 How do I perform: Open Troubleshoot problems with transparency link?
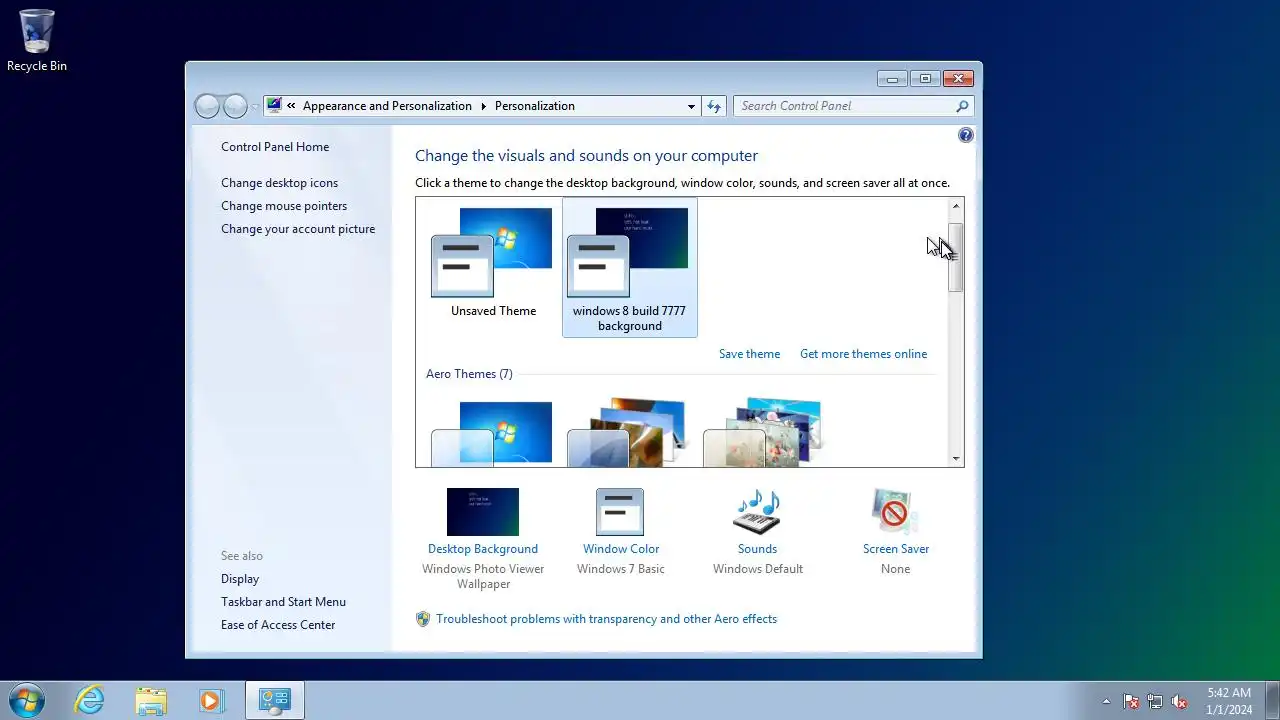(x=606, y=619)
